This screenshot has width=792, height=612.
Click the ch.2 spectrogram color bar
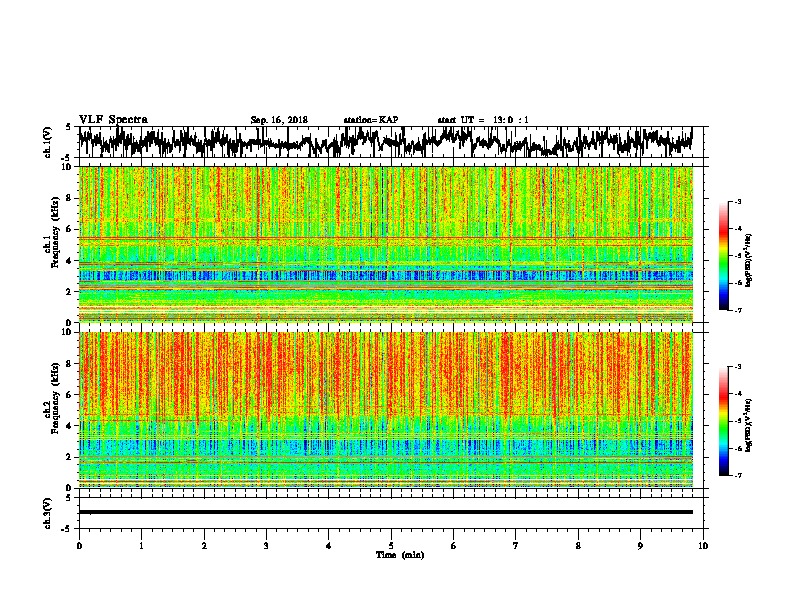tap(724, 421)
